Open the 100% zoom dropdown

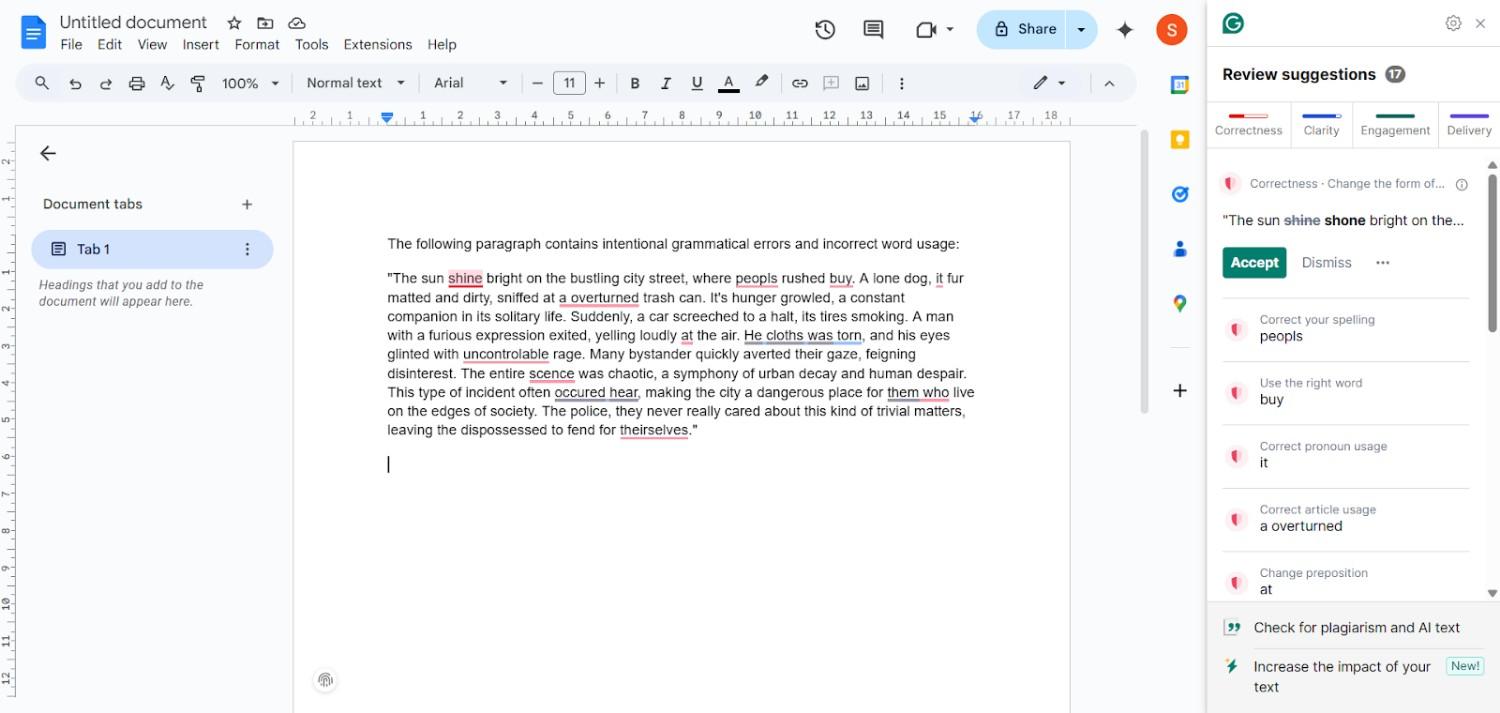click(x=250, y=83)
